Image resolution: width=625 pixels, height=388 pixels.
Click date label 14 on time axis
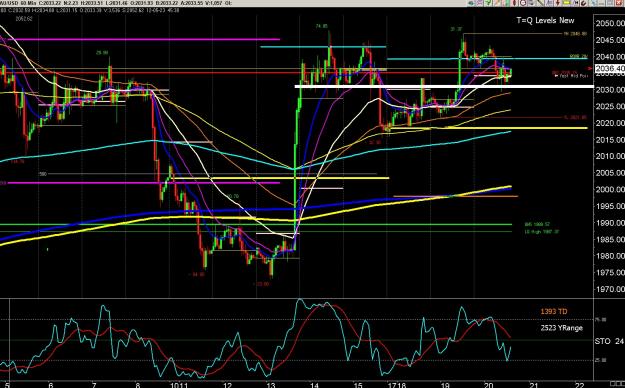pos(314,385)
